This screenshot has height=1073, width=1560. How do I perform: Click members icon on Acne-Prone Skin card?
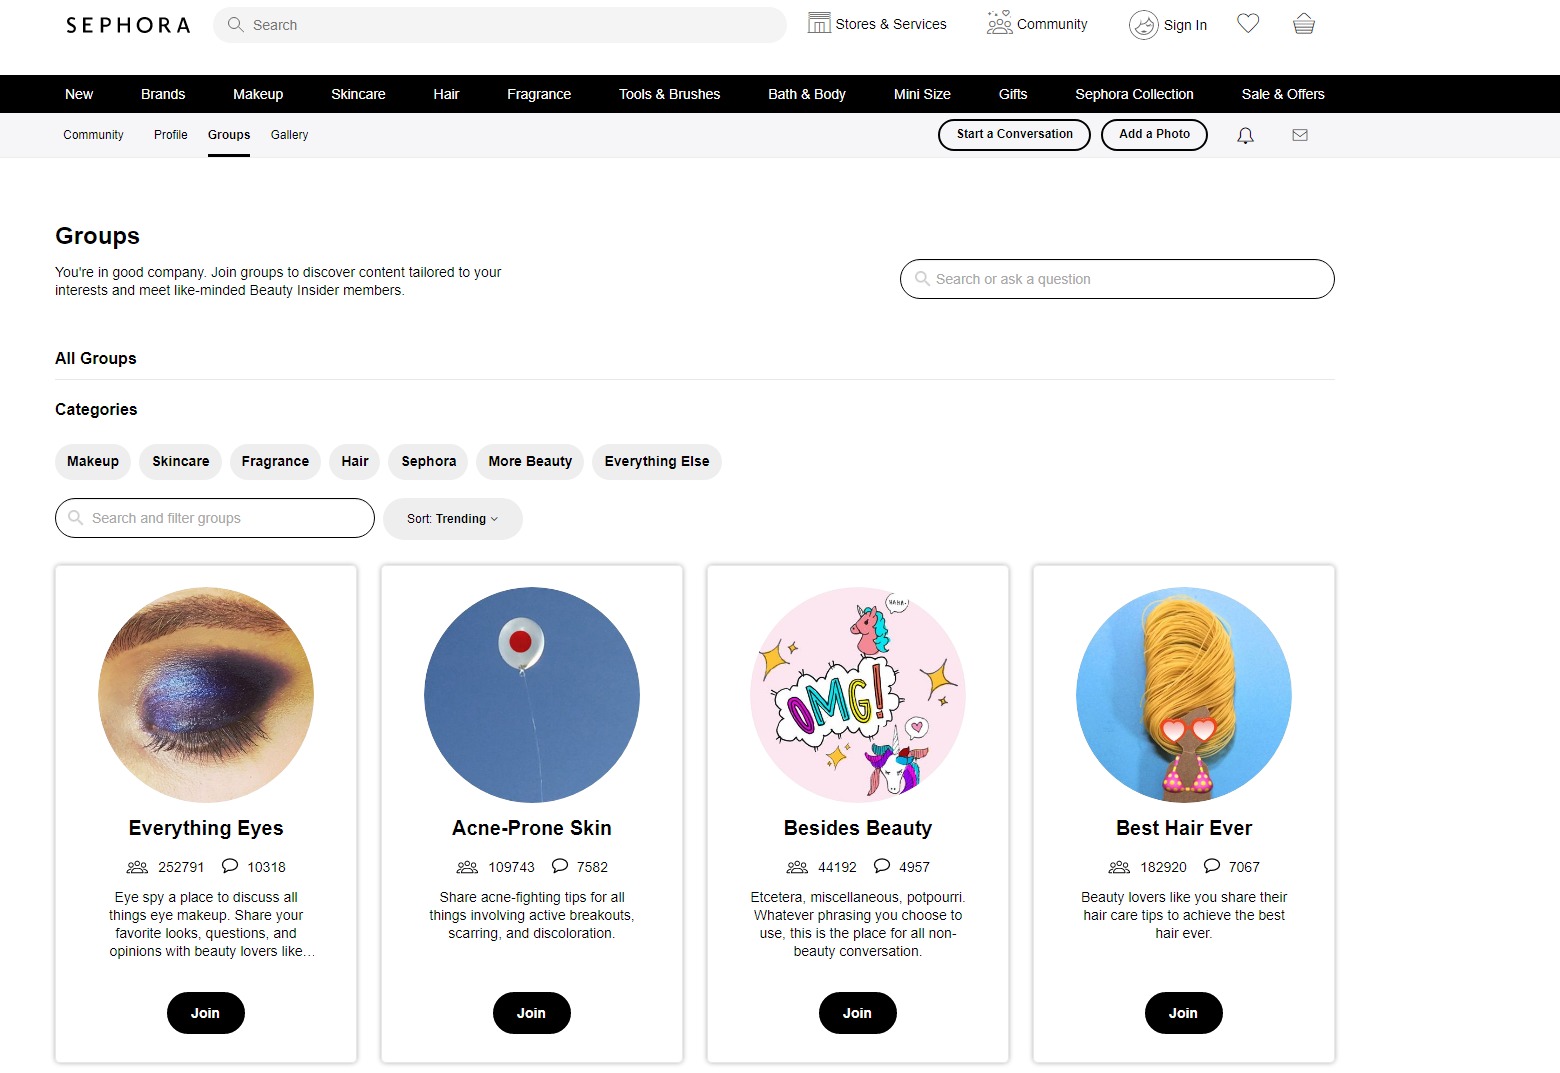click(467, 867)
